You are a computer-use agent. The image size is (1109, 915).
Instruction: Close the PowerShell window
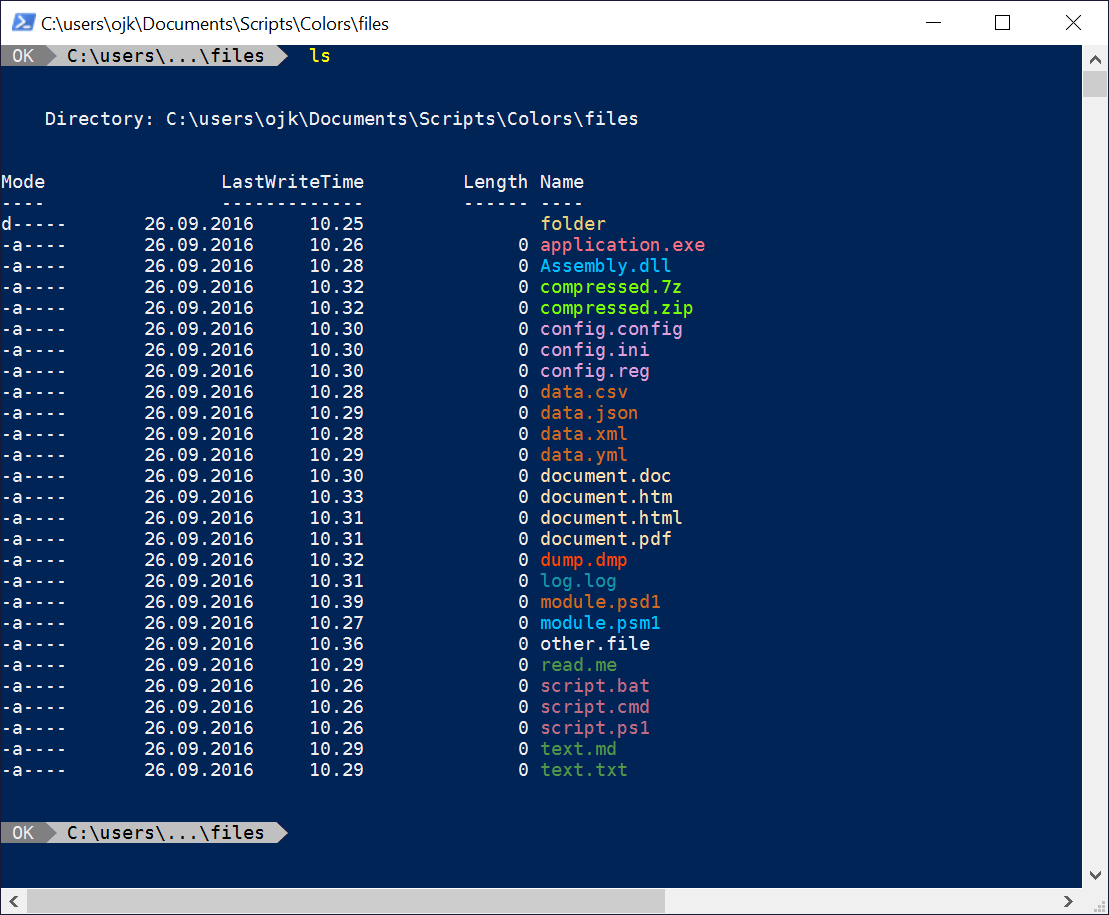1073,23
